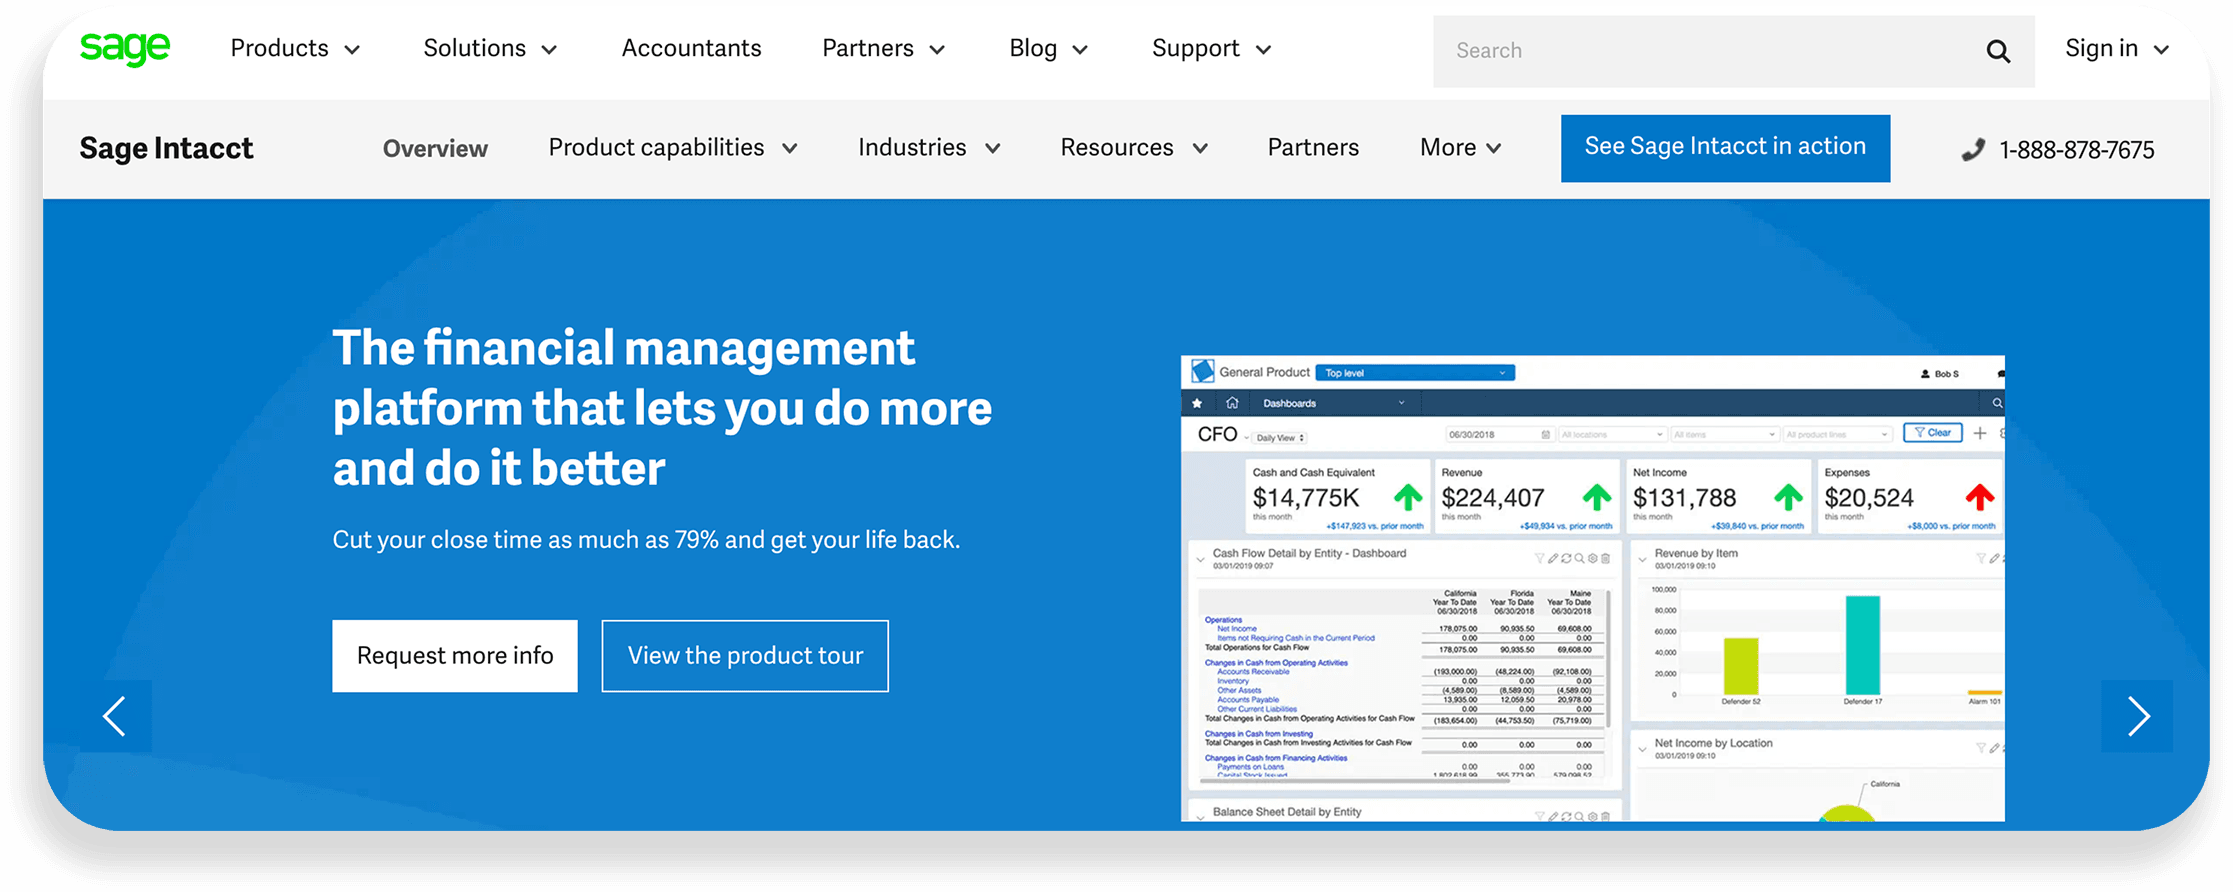Open the Solutions menu
2233x892 pixels.
pos(490,49)
